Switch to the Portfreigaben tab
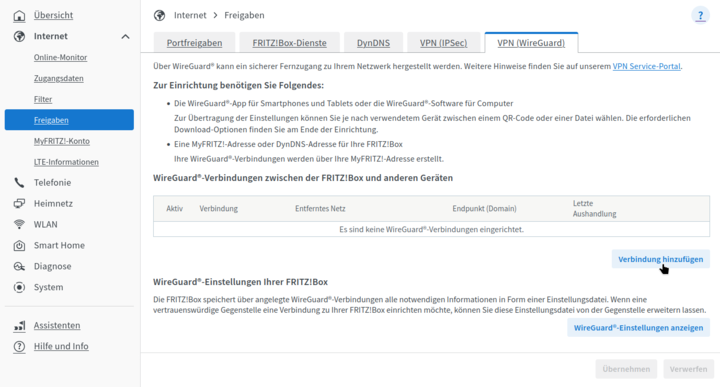Image resolution: width=720 pixels, height=387 pixels. (194, 43)
